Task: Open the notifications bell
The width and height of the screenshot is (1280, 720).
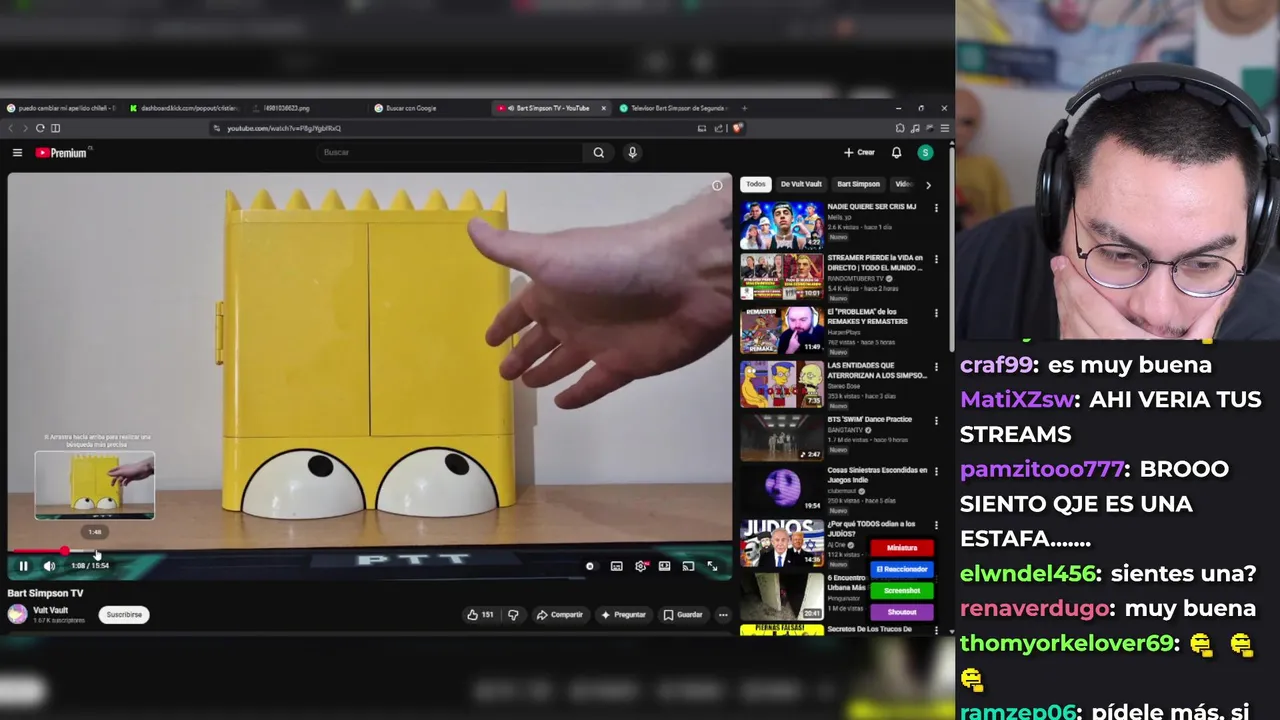Action: (896, 153)
